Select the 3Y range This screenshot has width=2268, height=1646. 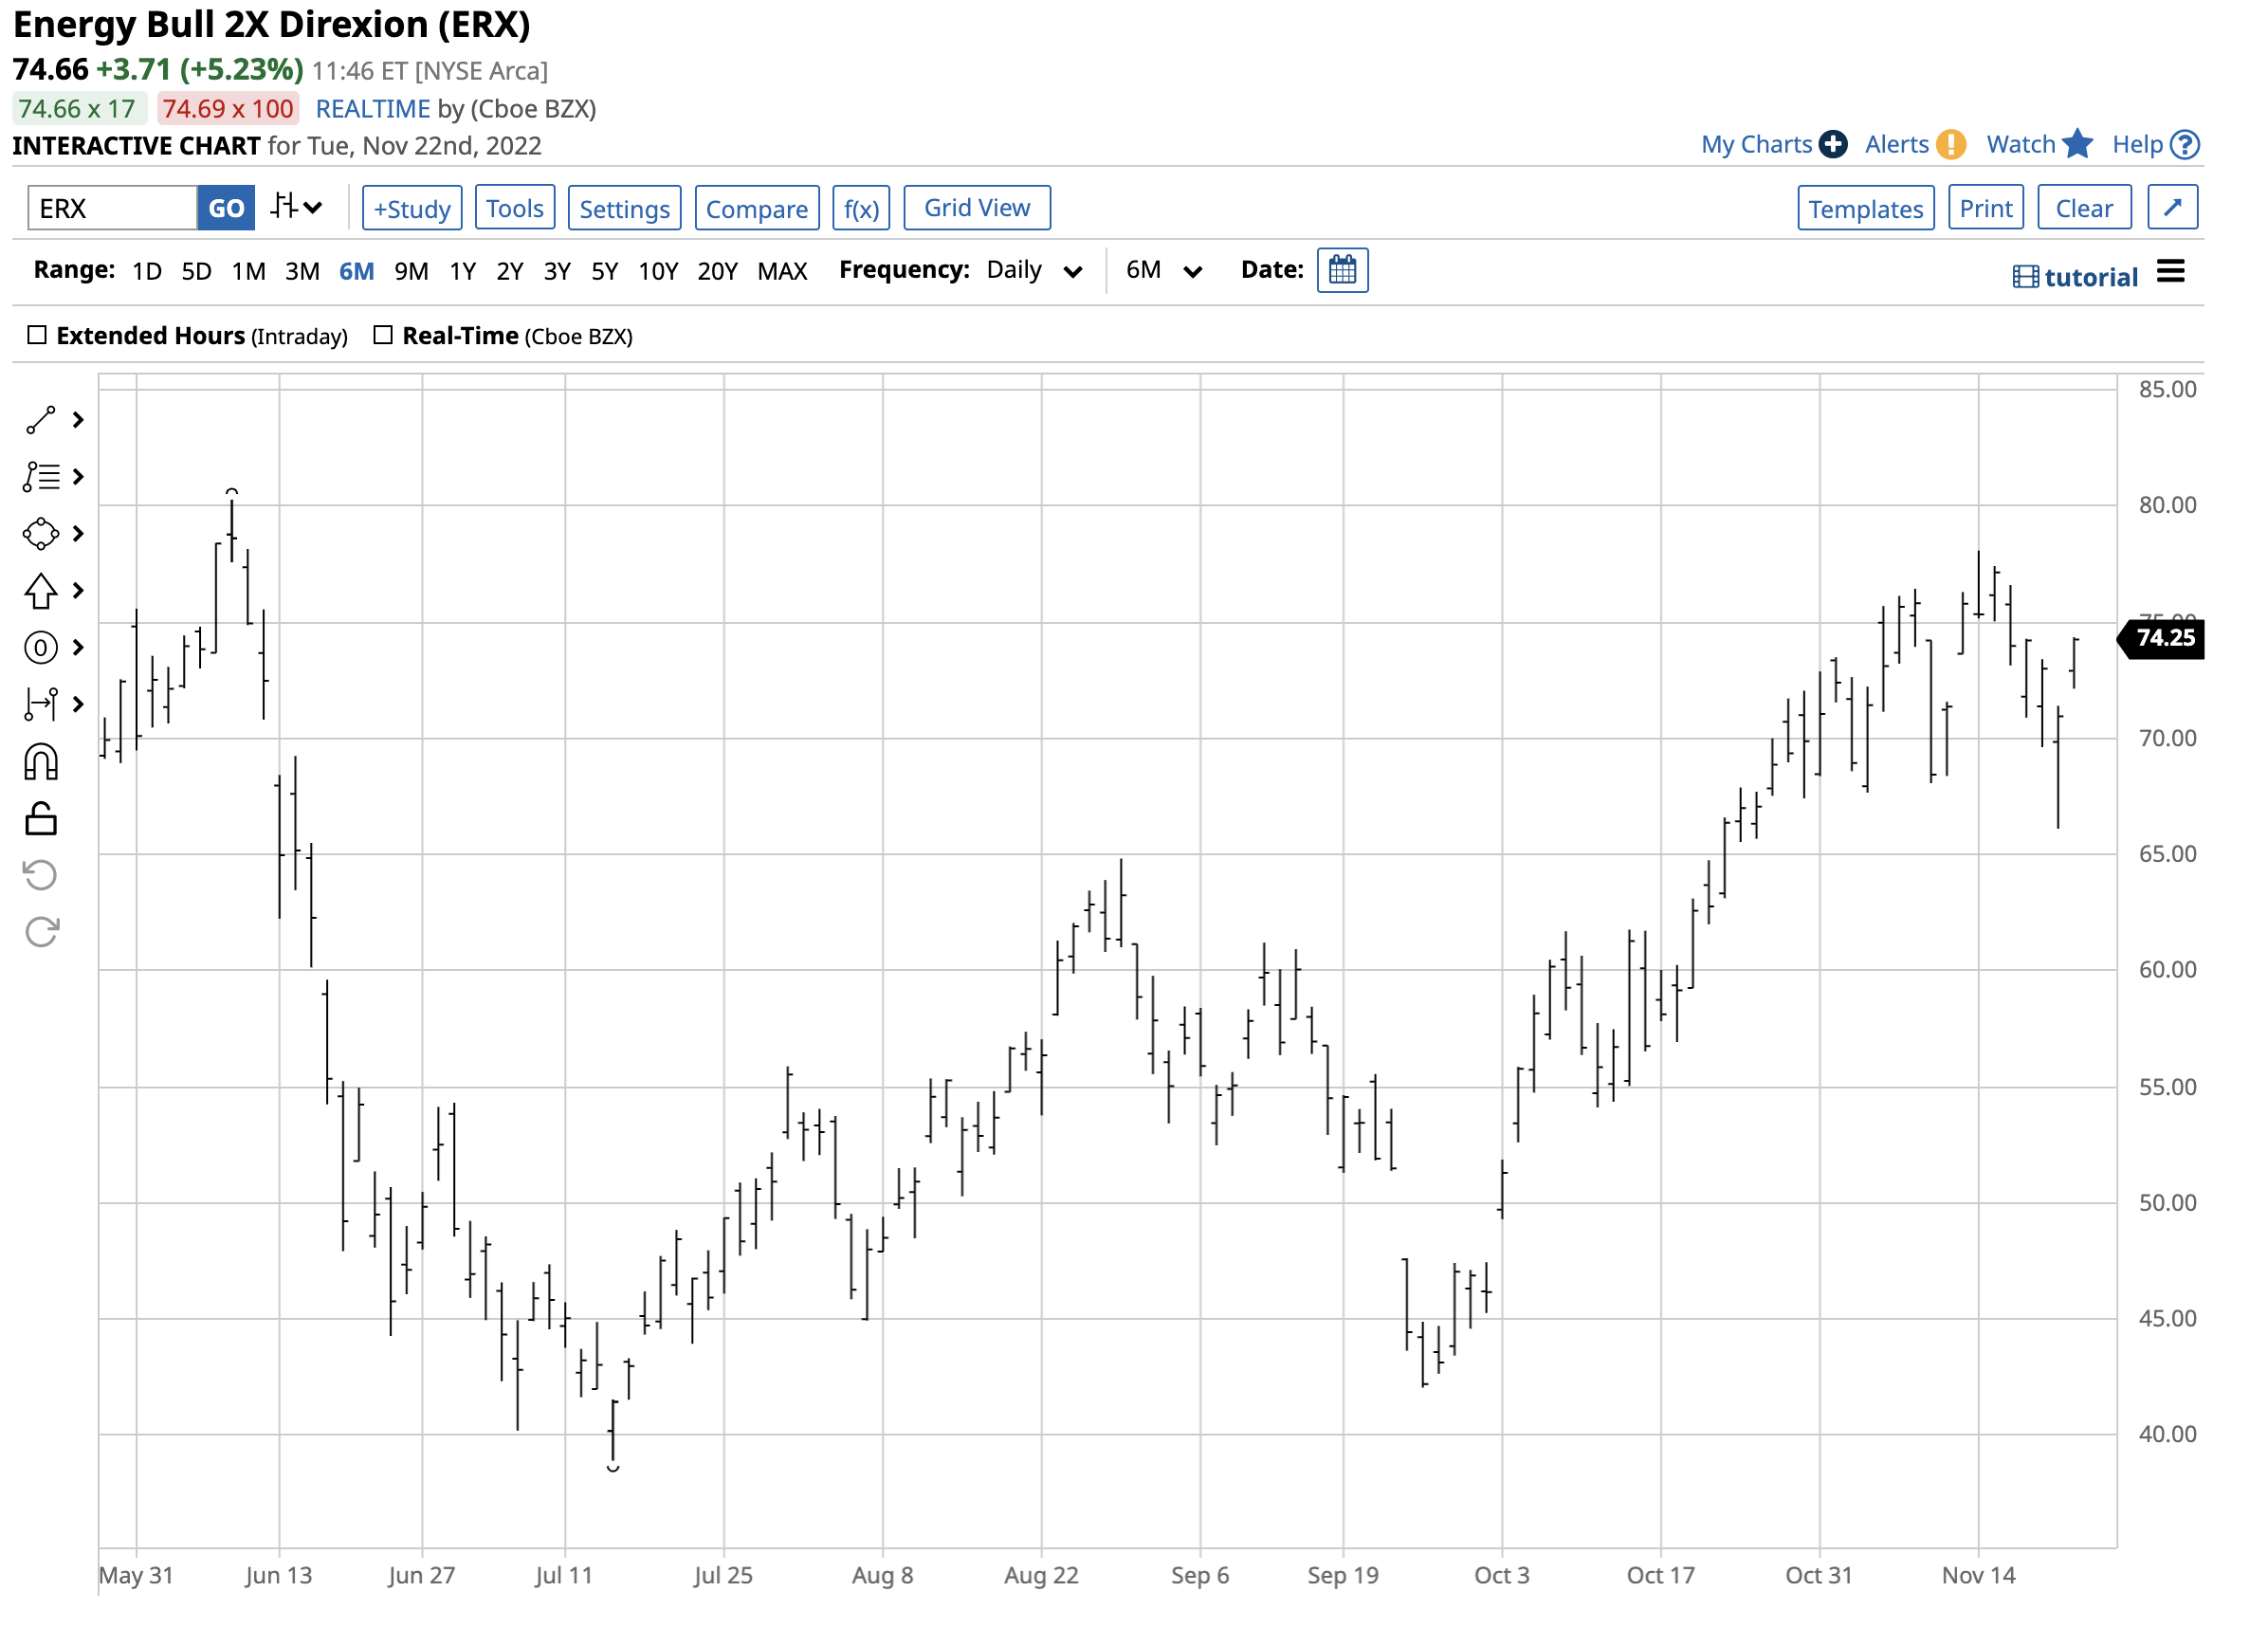[x=557, y=271]
